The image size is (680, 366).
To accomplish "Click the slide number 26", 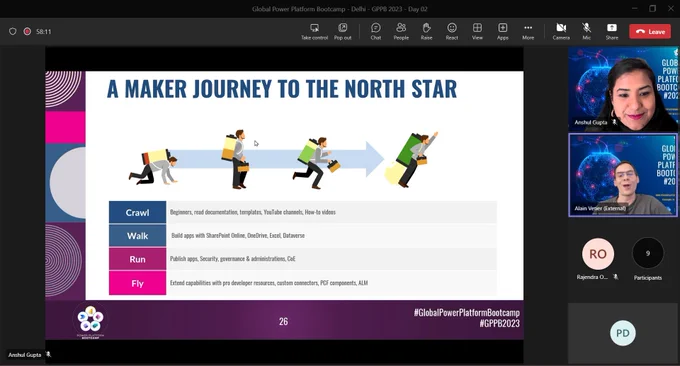I will click(x=283, y=321).
